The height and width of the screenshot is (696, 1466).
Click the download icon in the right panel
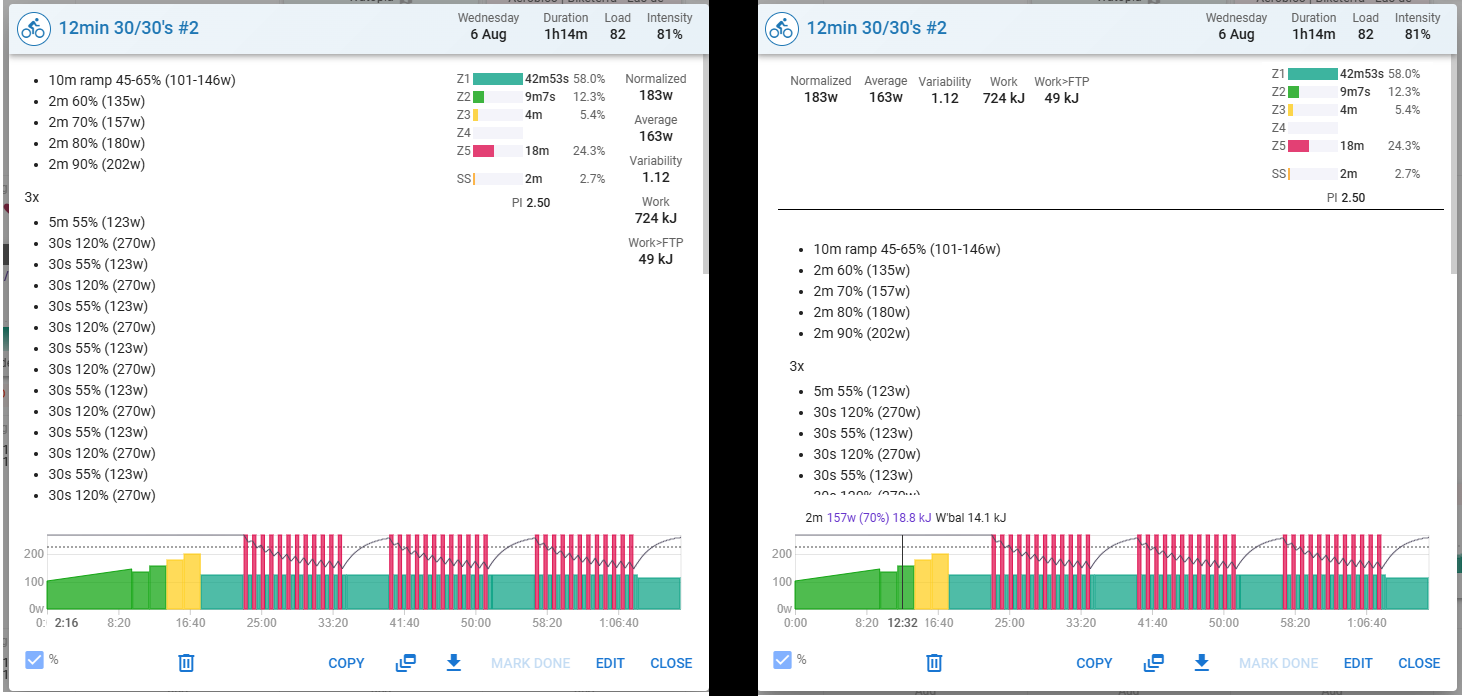click(1202, 663)
